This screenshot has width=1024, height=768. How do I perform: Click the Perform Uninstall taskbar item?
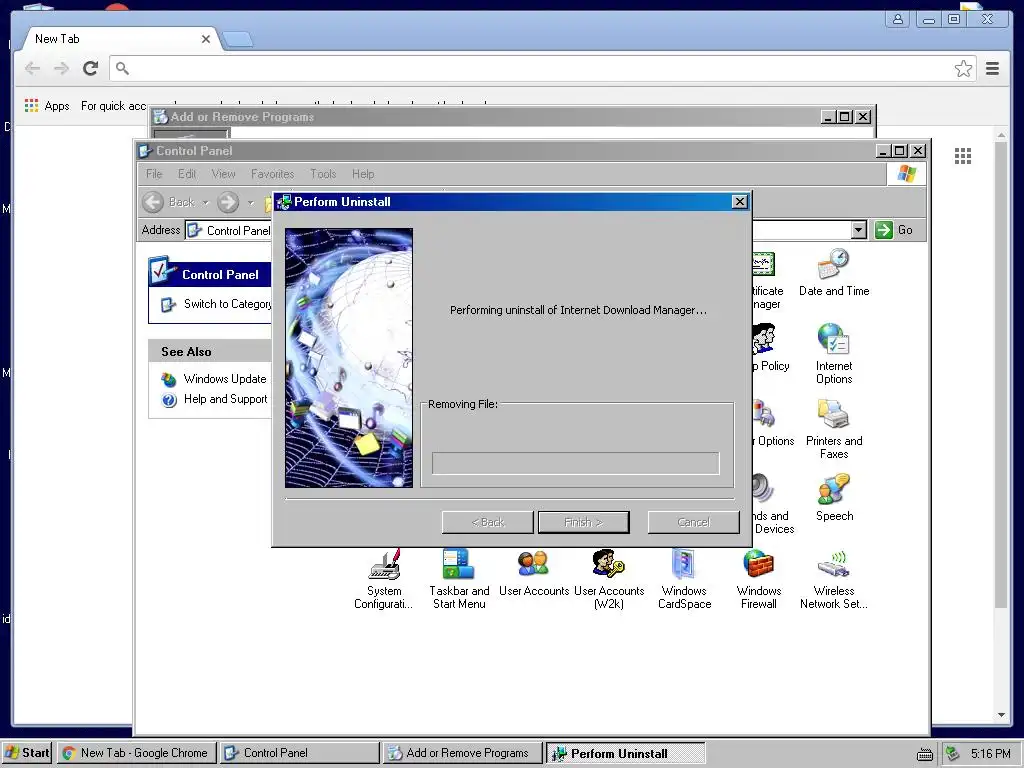tap(625, 753)
